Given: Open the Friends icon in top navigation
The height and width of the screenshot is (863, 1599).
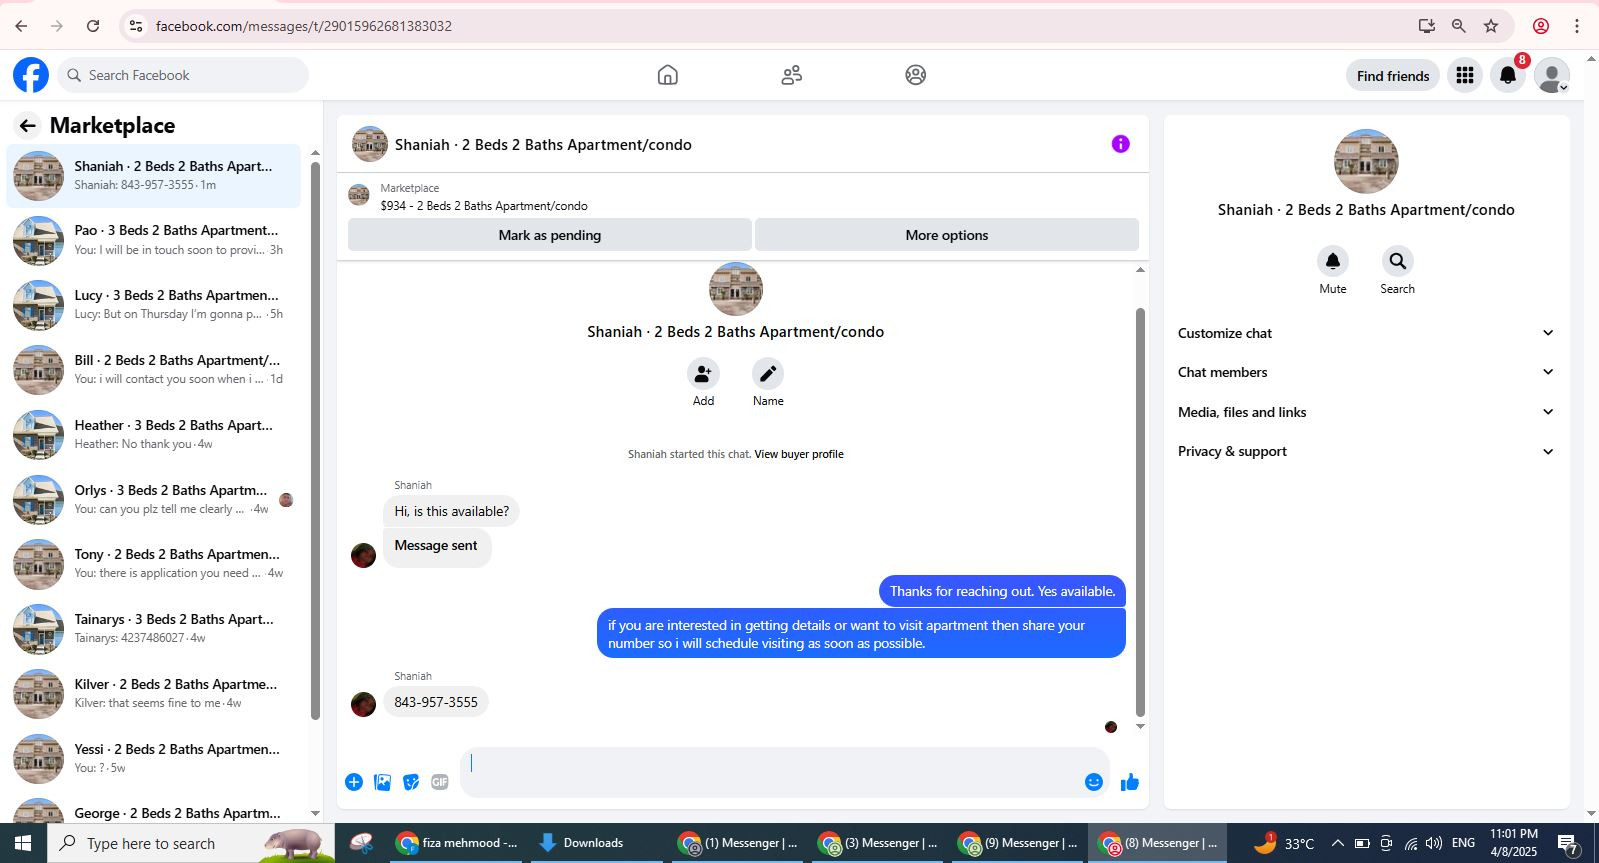Looking at the screenshot, I should [x=791, y=75].
